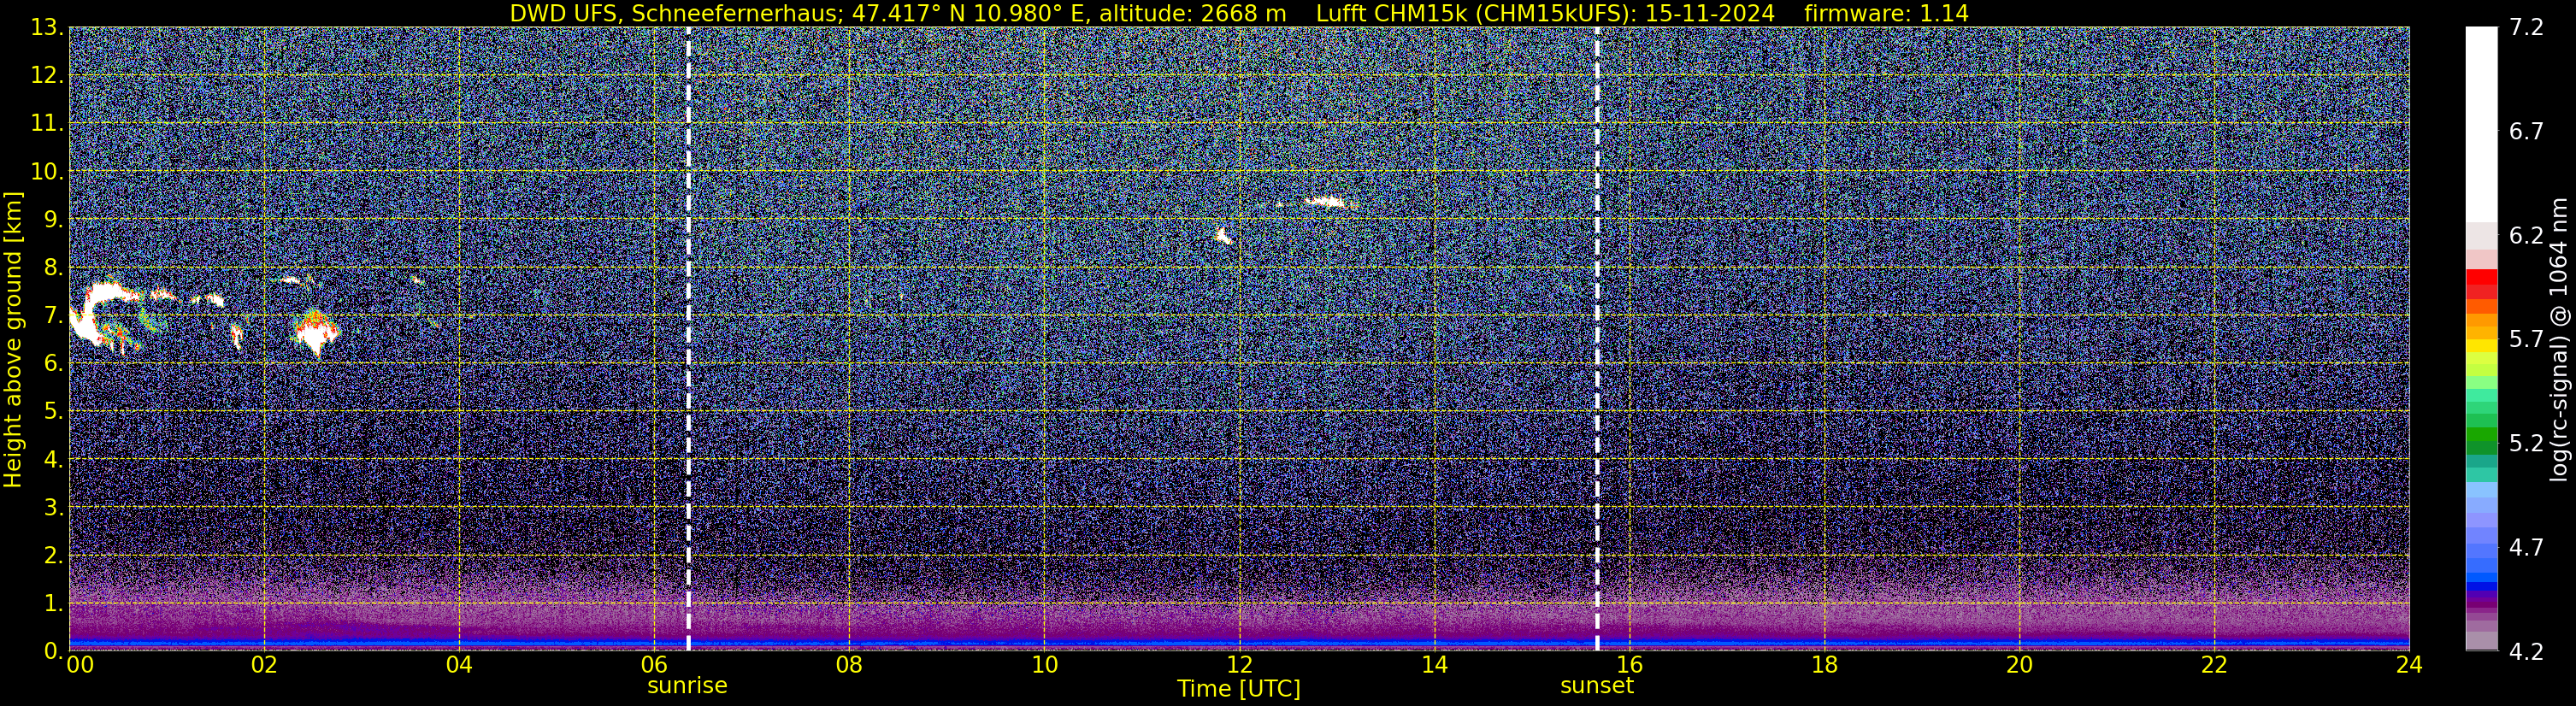Viewport: 2576px width, 706px height.
Task: Click the sunrise dashed vertical marker line
Action: tap(688, 338)
